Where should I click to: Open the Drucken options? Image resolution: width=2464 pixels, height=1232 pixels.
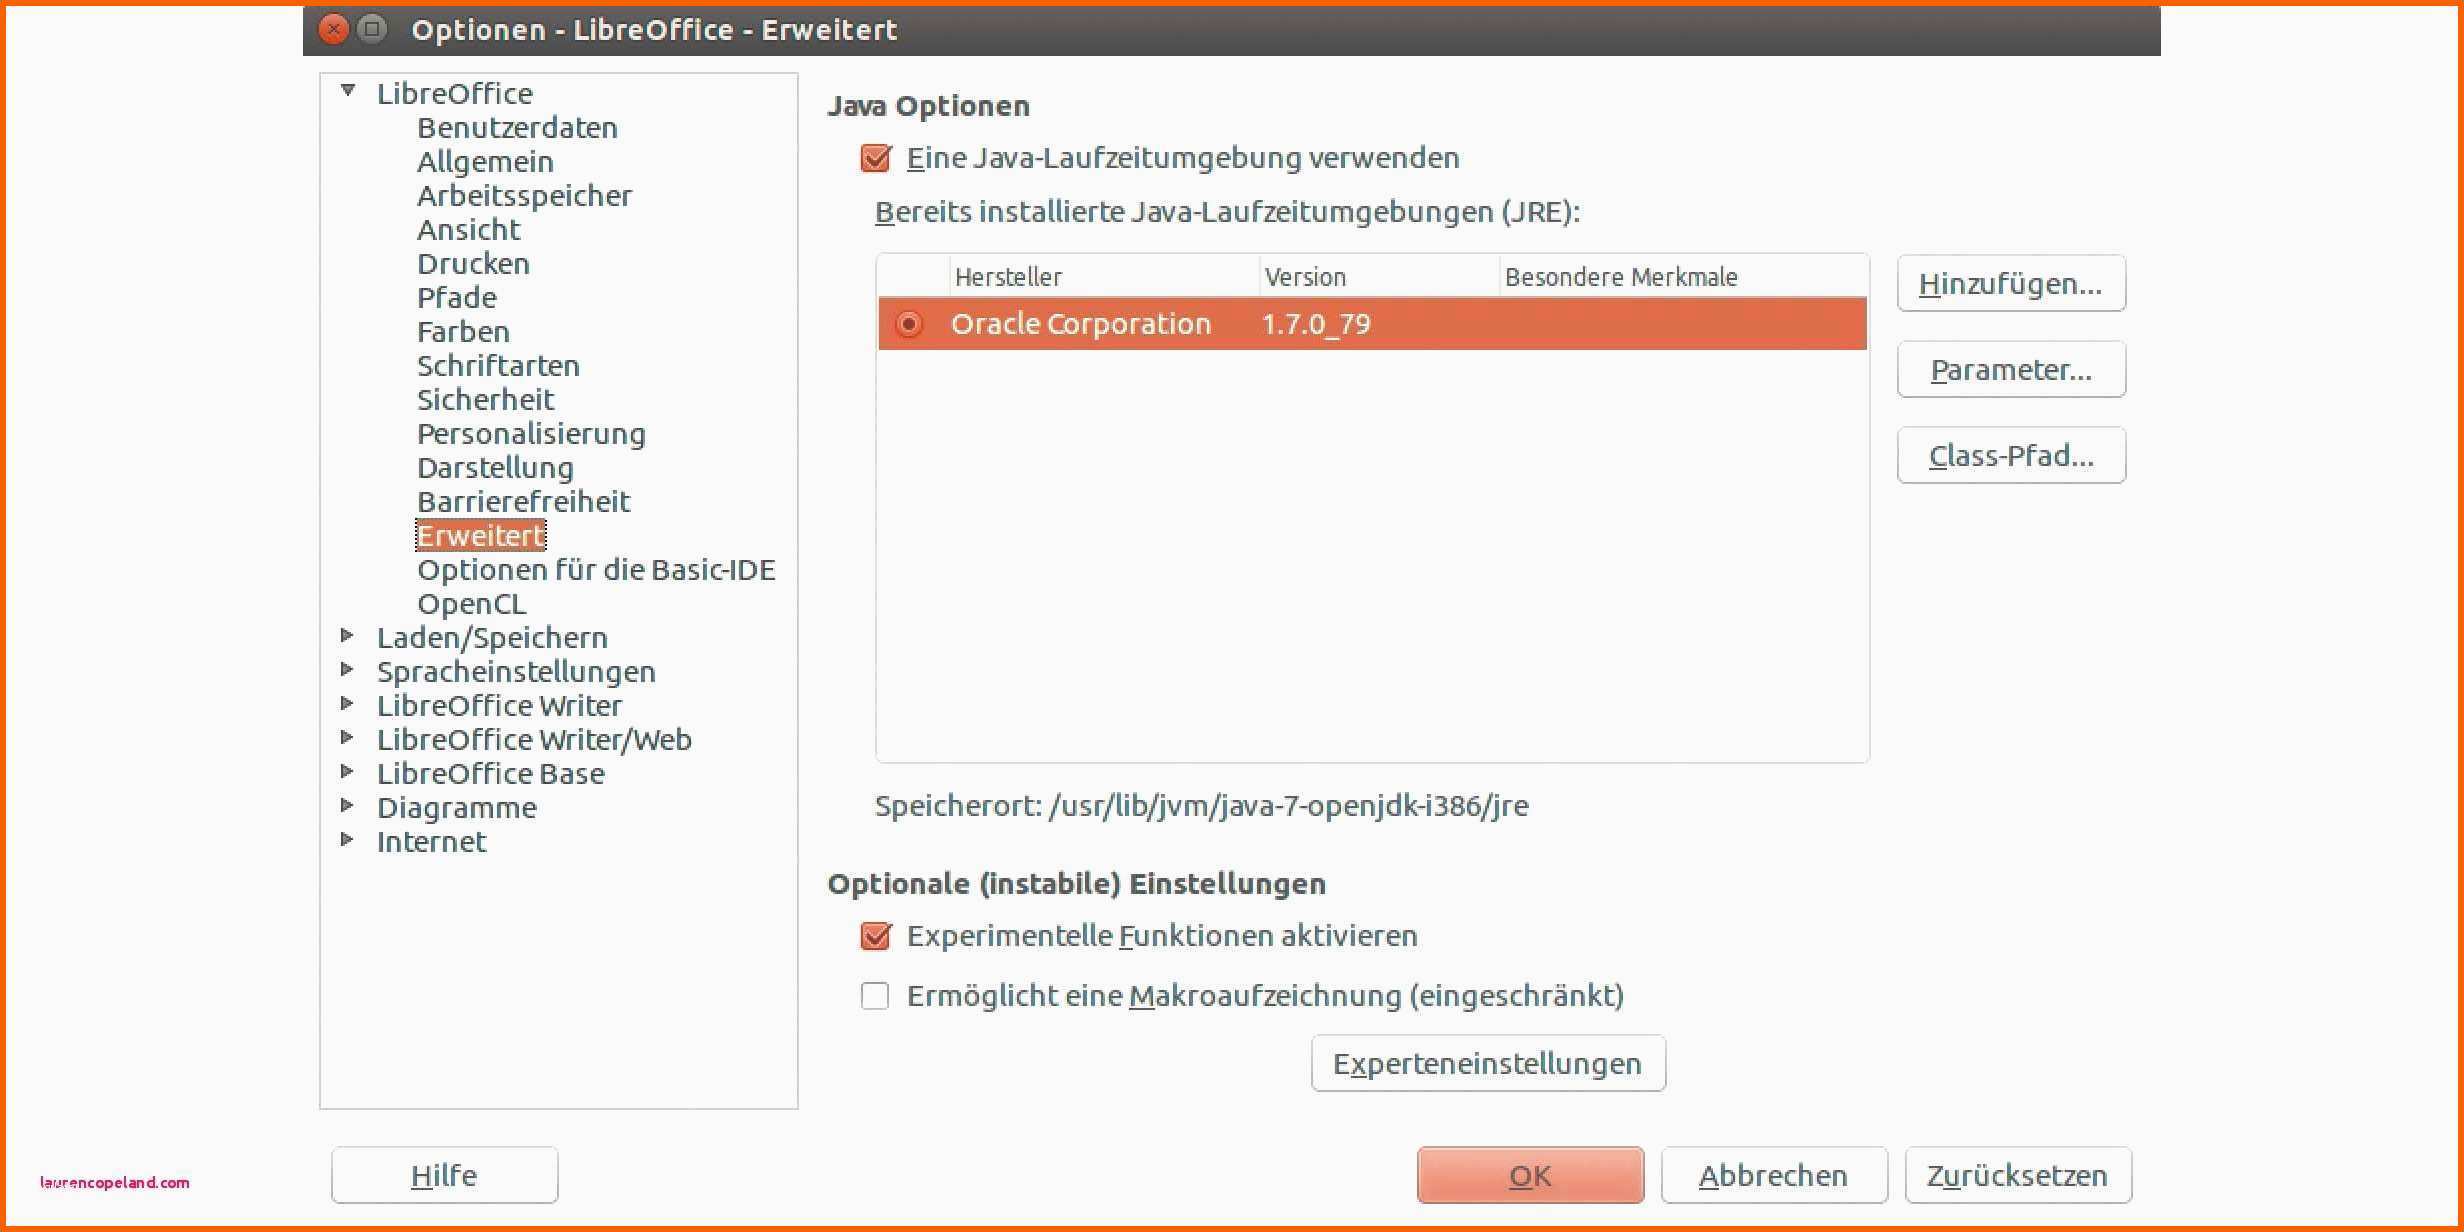point(473,264)
